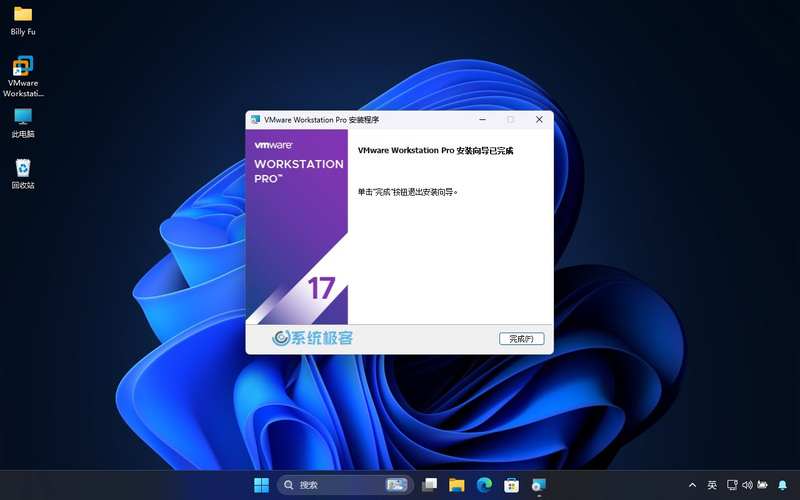Close the VMware Workstation Pro installer window
The width and height of the screenshot is (800, 500).
click(x=539, y=120)
